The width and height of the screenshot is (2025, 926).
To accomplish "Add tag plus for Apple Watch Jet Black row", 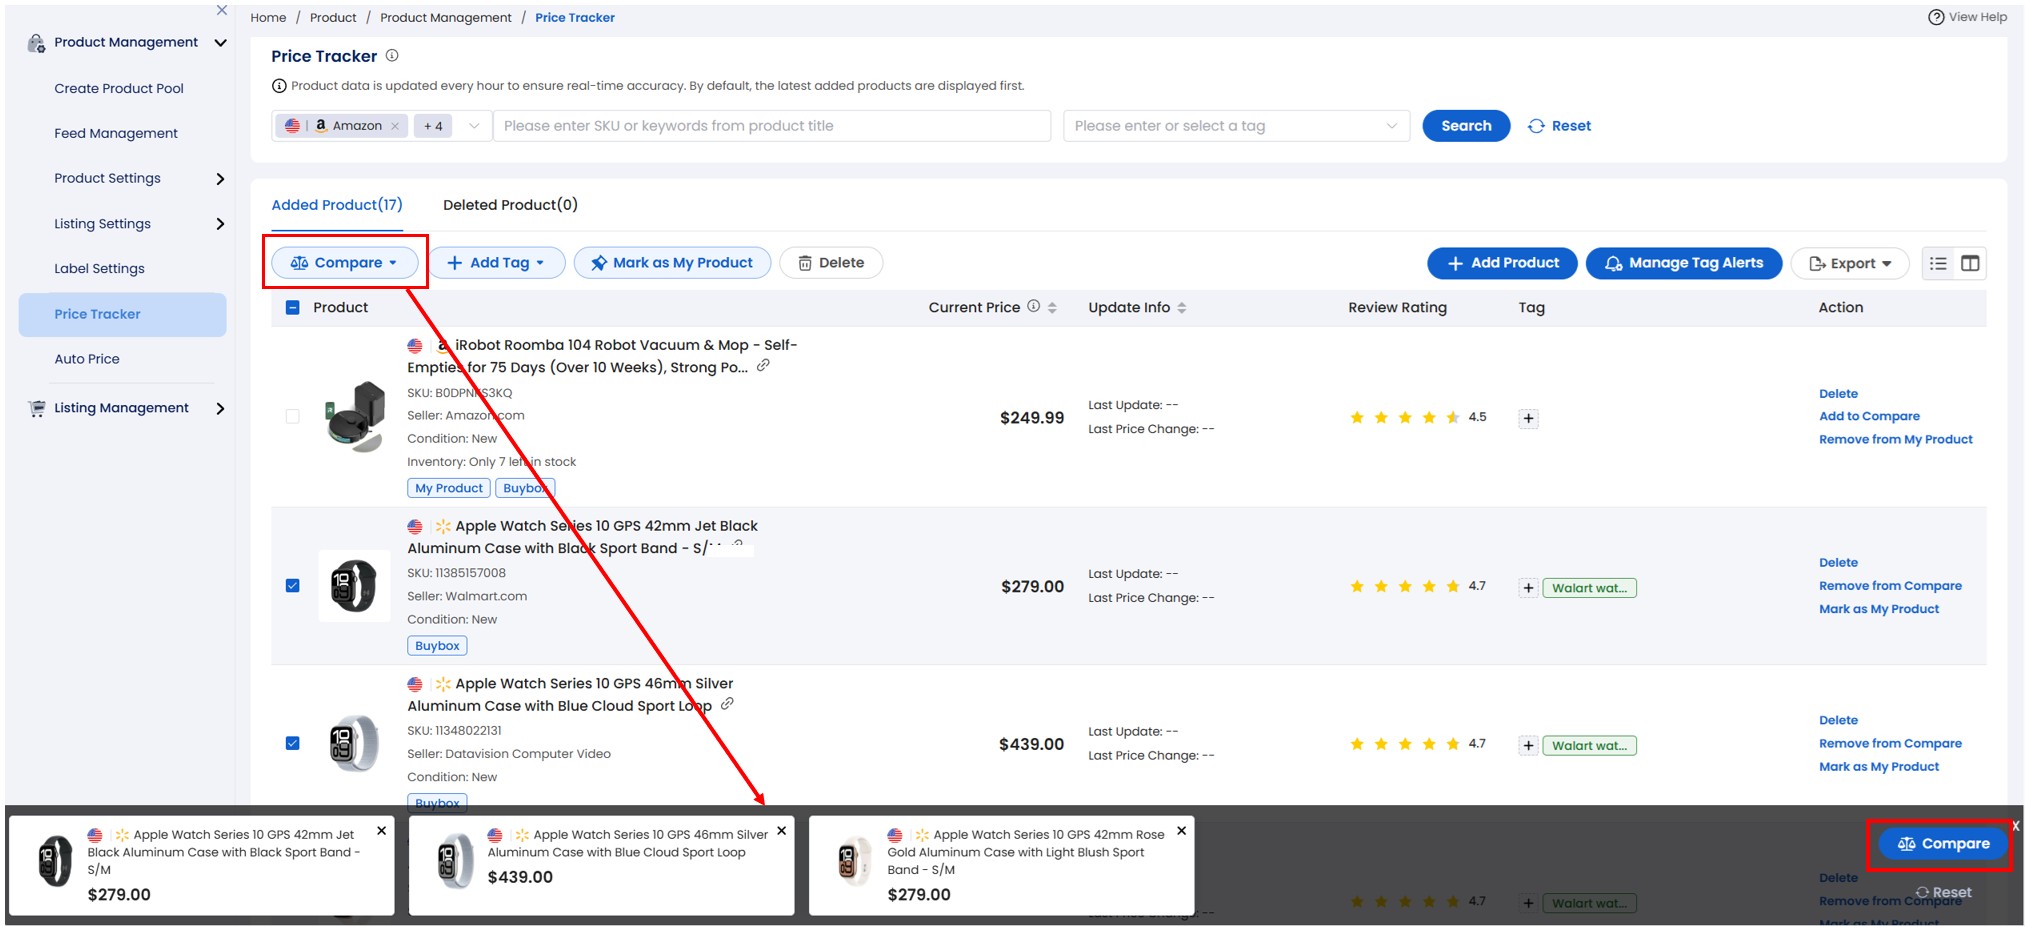I will [x=1528, y=588].
